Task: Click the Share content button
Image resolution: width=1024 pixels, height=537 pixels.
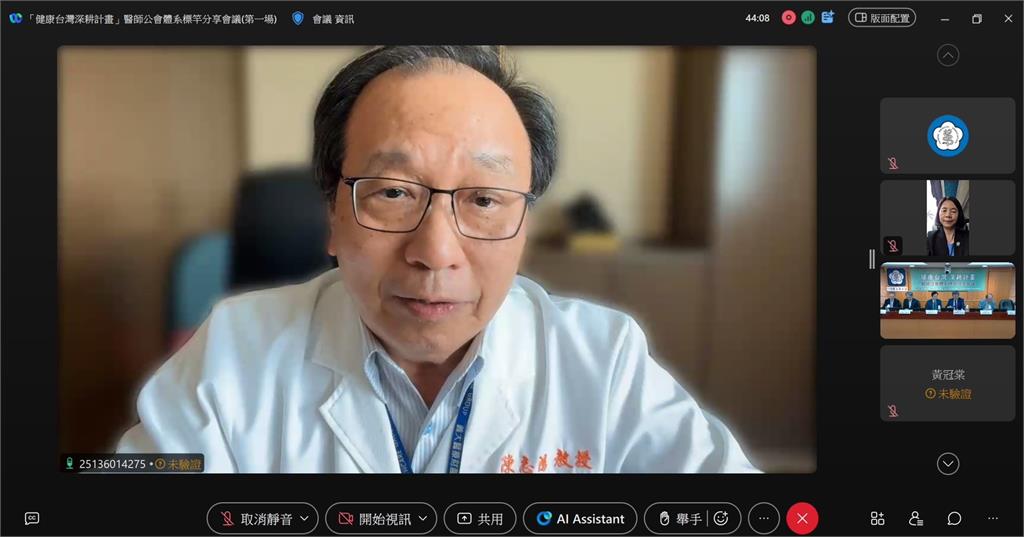Action: [x=480, y=519]
